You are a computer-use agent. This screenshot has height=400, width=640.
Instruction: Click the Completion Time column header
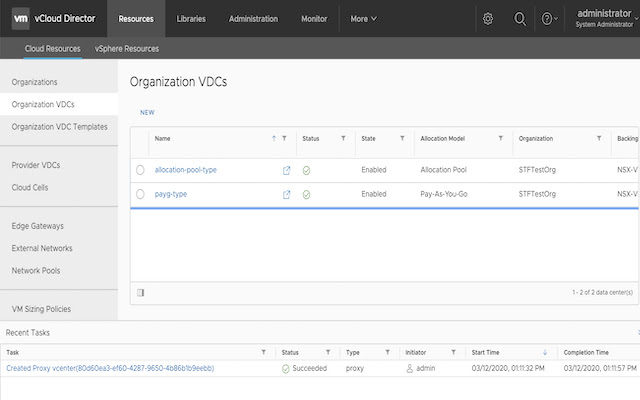(586, 352)
